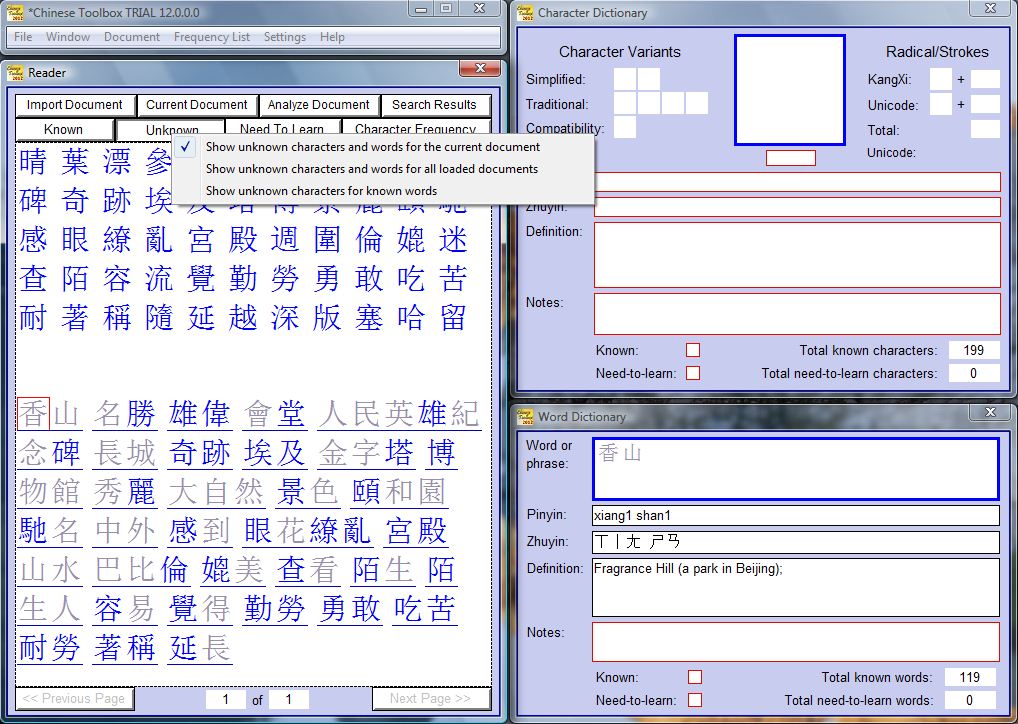Check Need-to-learn box in Word Dictionary
This screenshot has height=724, width=1018.
(x=693, y=700)
